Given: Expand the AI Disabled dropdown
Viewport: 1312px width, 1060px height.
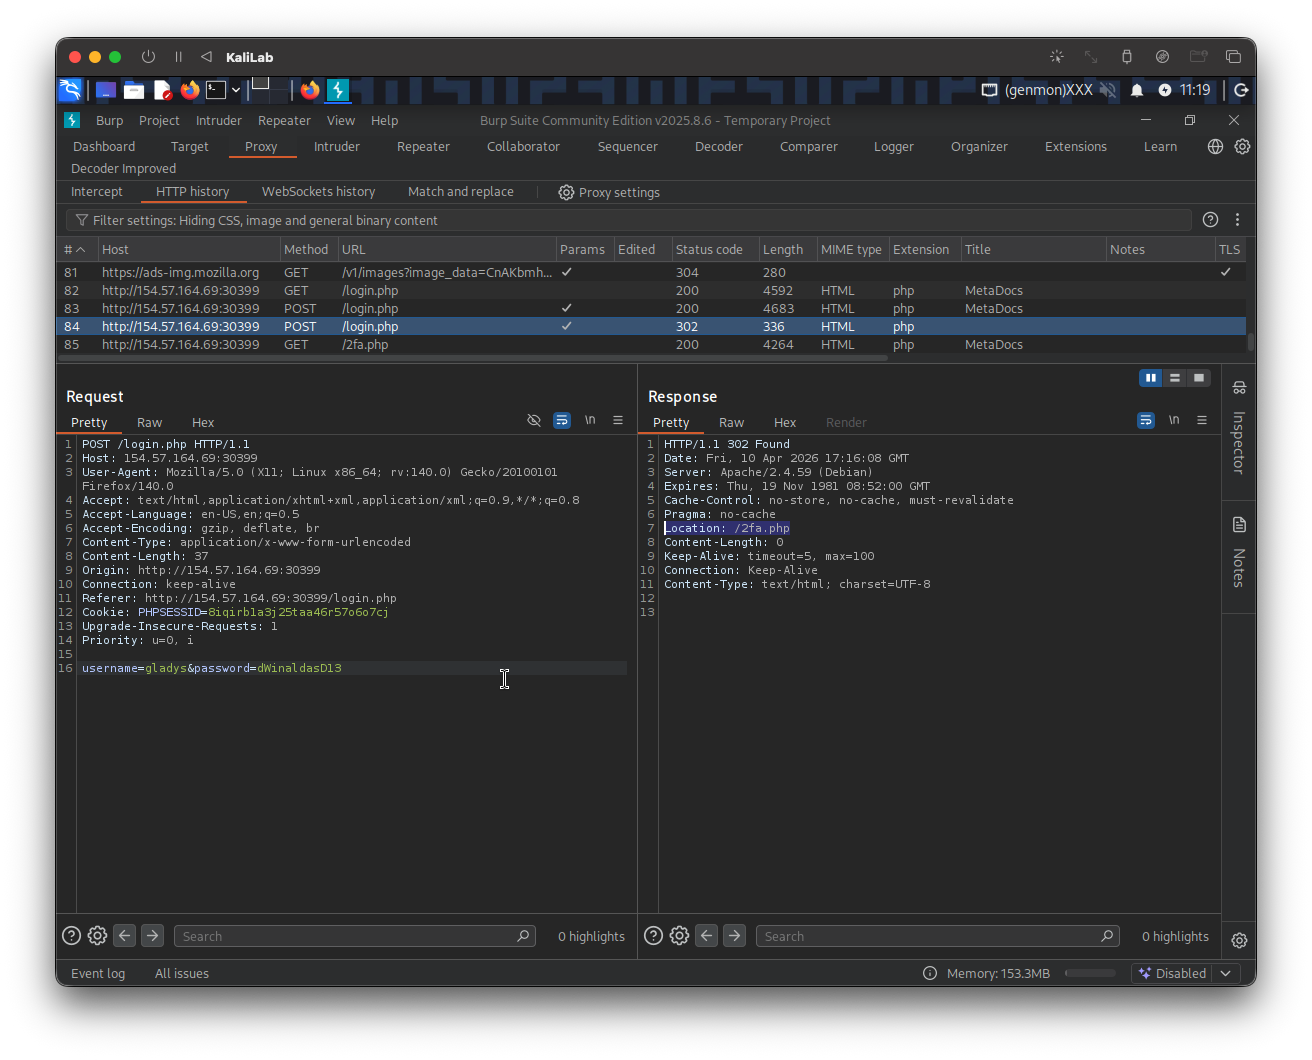Looking at the screenshot, I should (1225, 973).
